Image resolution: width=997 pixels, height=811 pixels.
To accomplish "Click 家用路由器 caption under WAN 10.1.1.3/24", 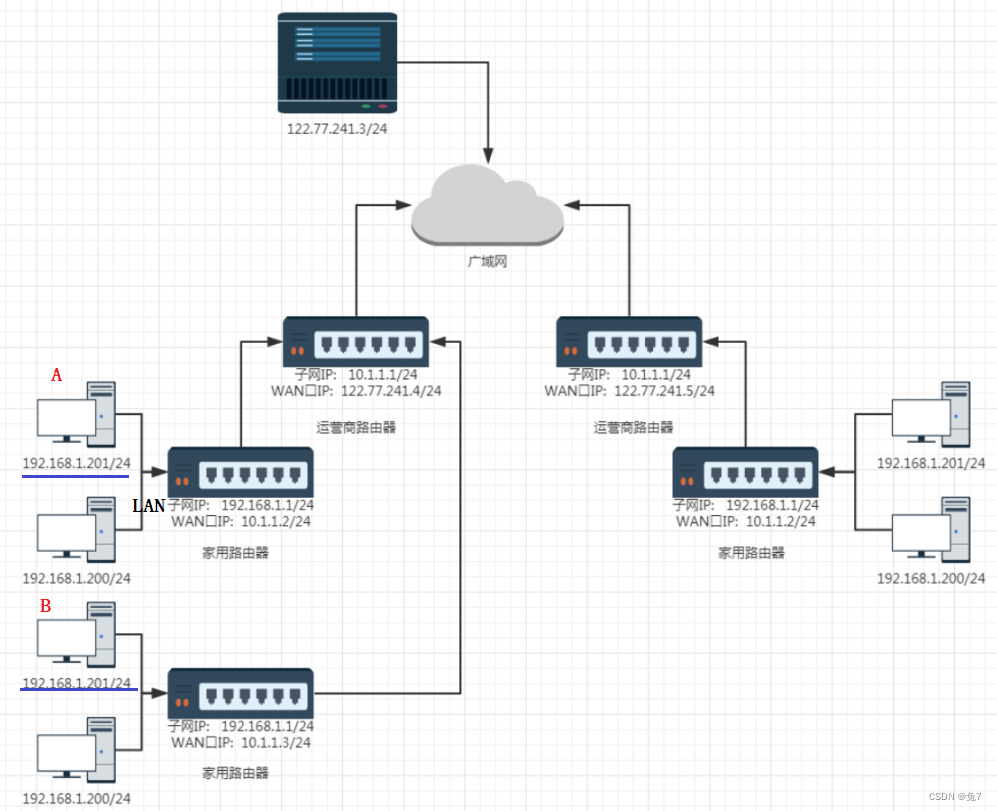I will click(x=235, y=773).
